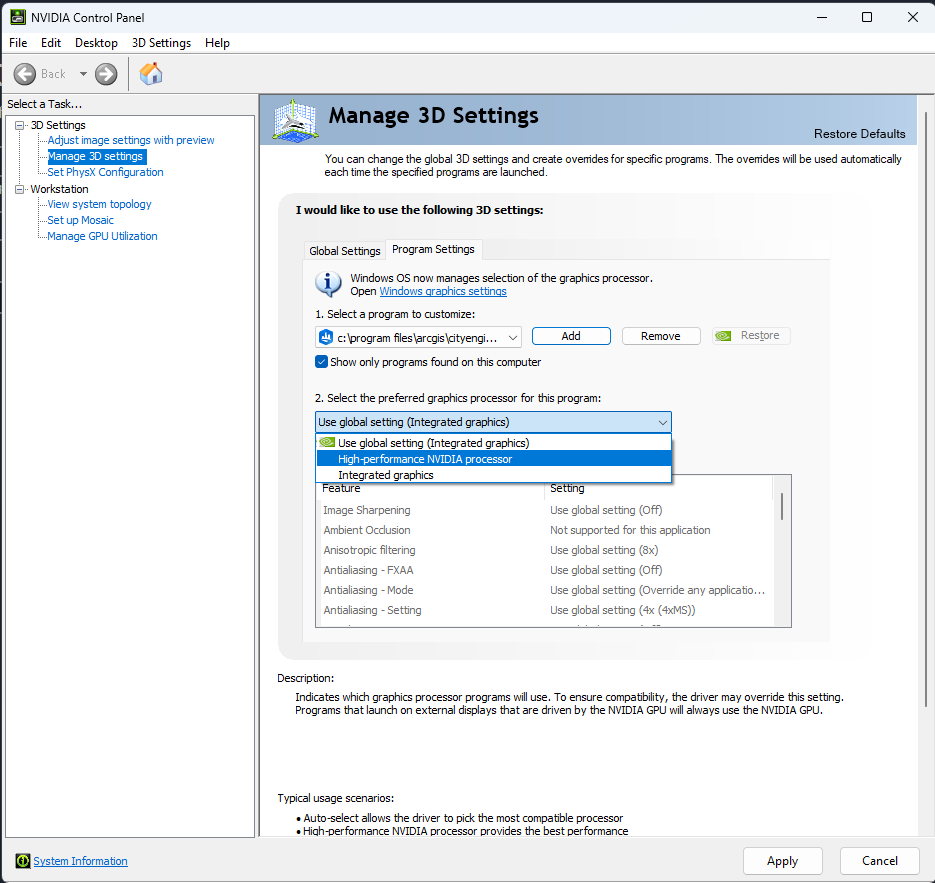Click the System Information icon
This screenshot has height=883, width=935.
tap(23, 860)
